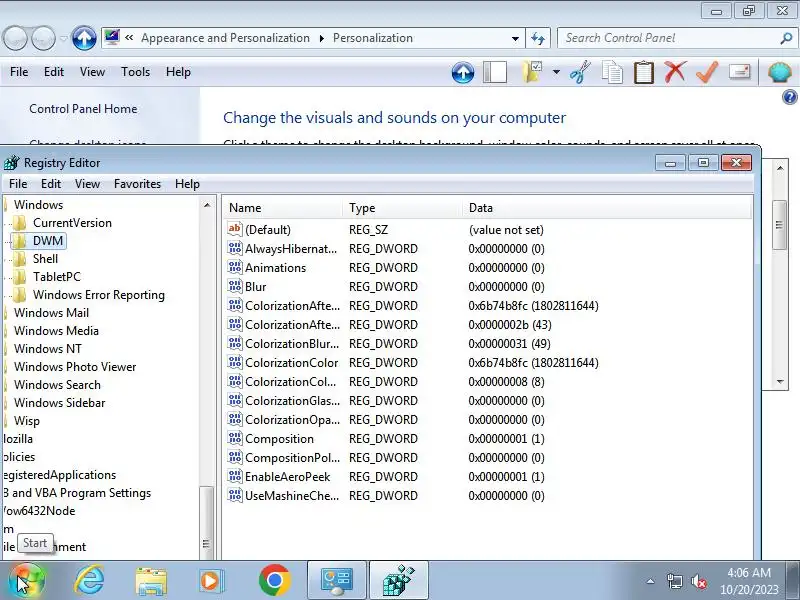Image resolution: width=800 pixels, height=600 pixels.
Task: Click the Appearance and Personalization breadcrumb
Action: pyautogui.click(x=225, y=38)
